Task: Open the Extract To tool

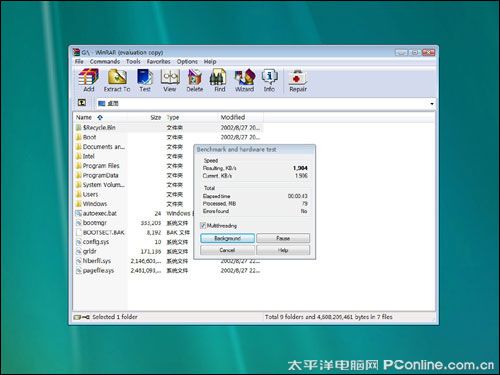Action: pyautogui.click(x=117, y=80)
